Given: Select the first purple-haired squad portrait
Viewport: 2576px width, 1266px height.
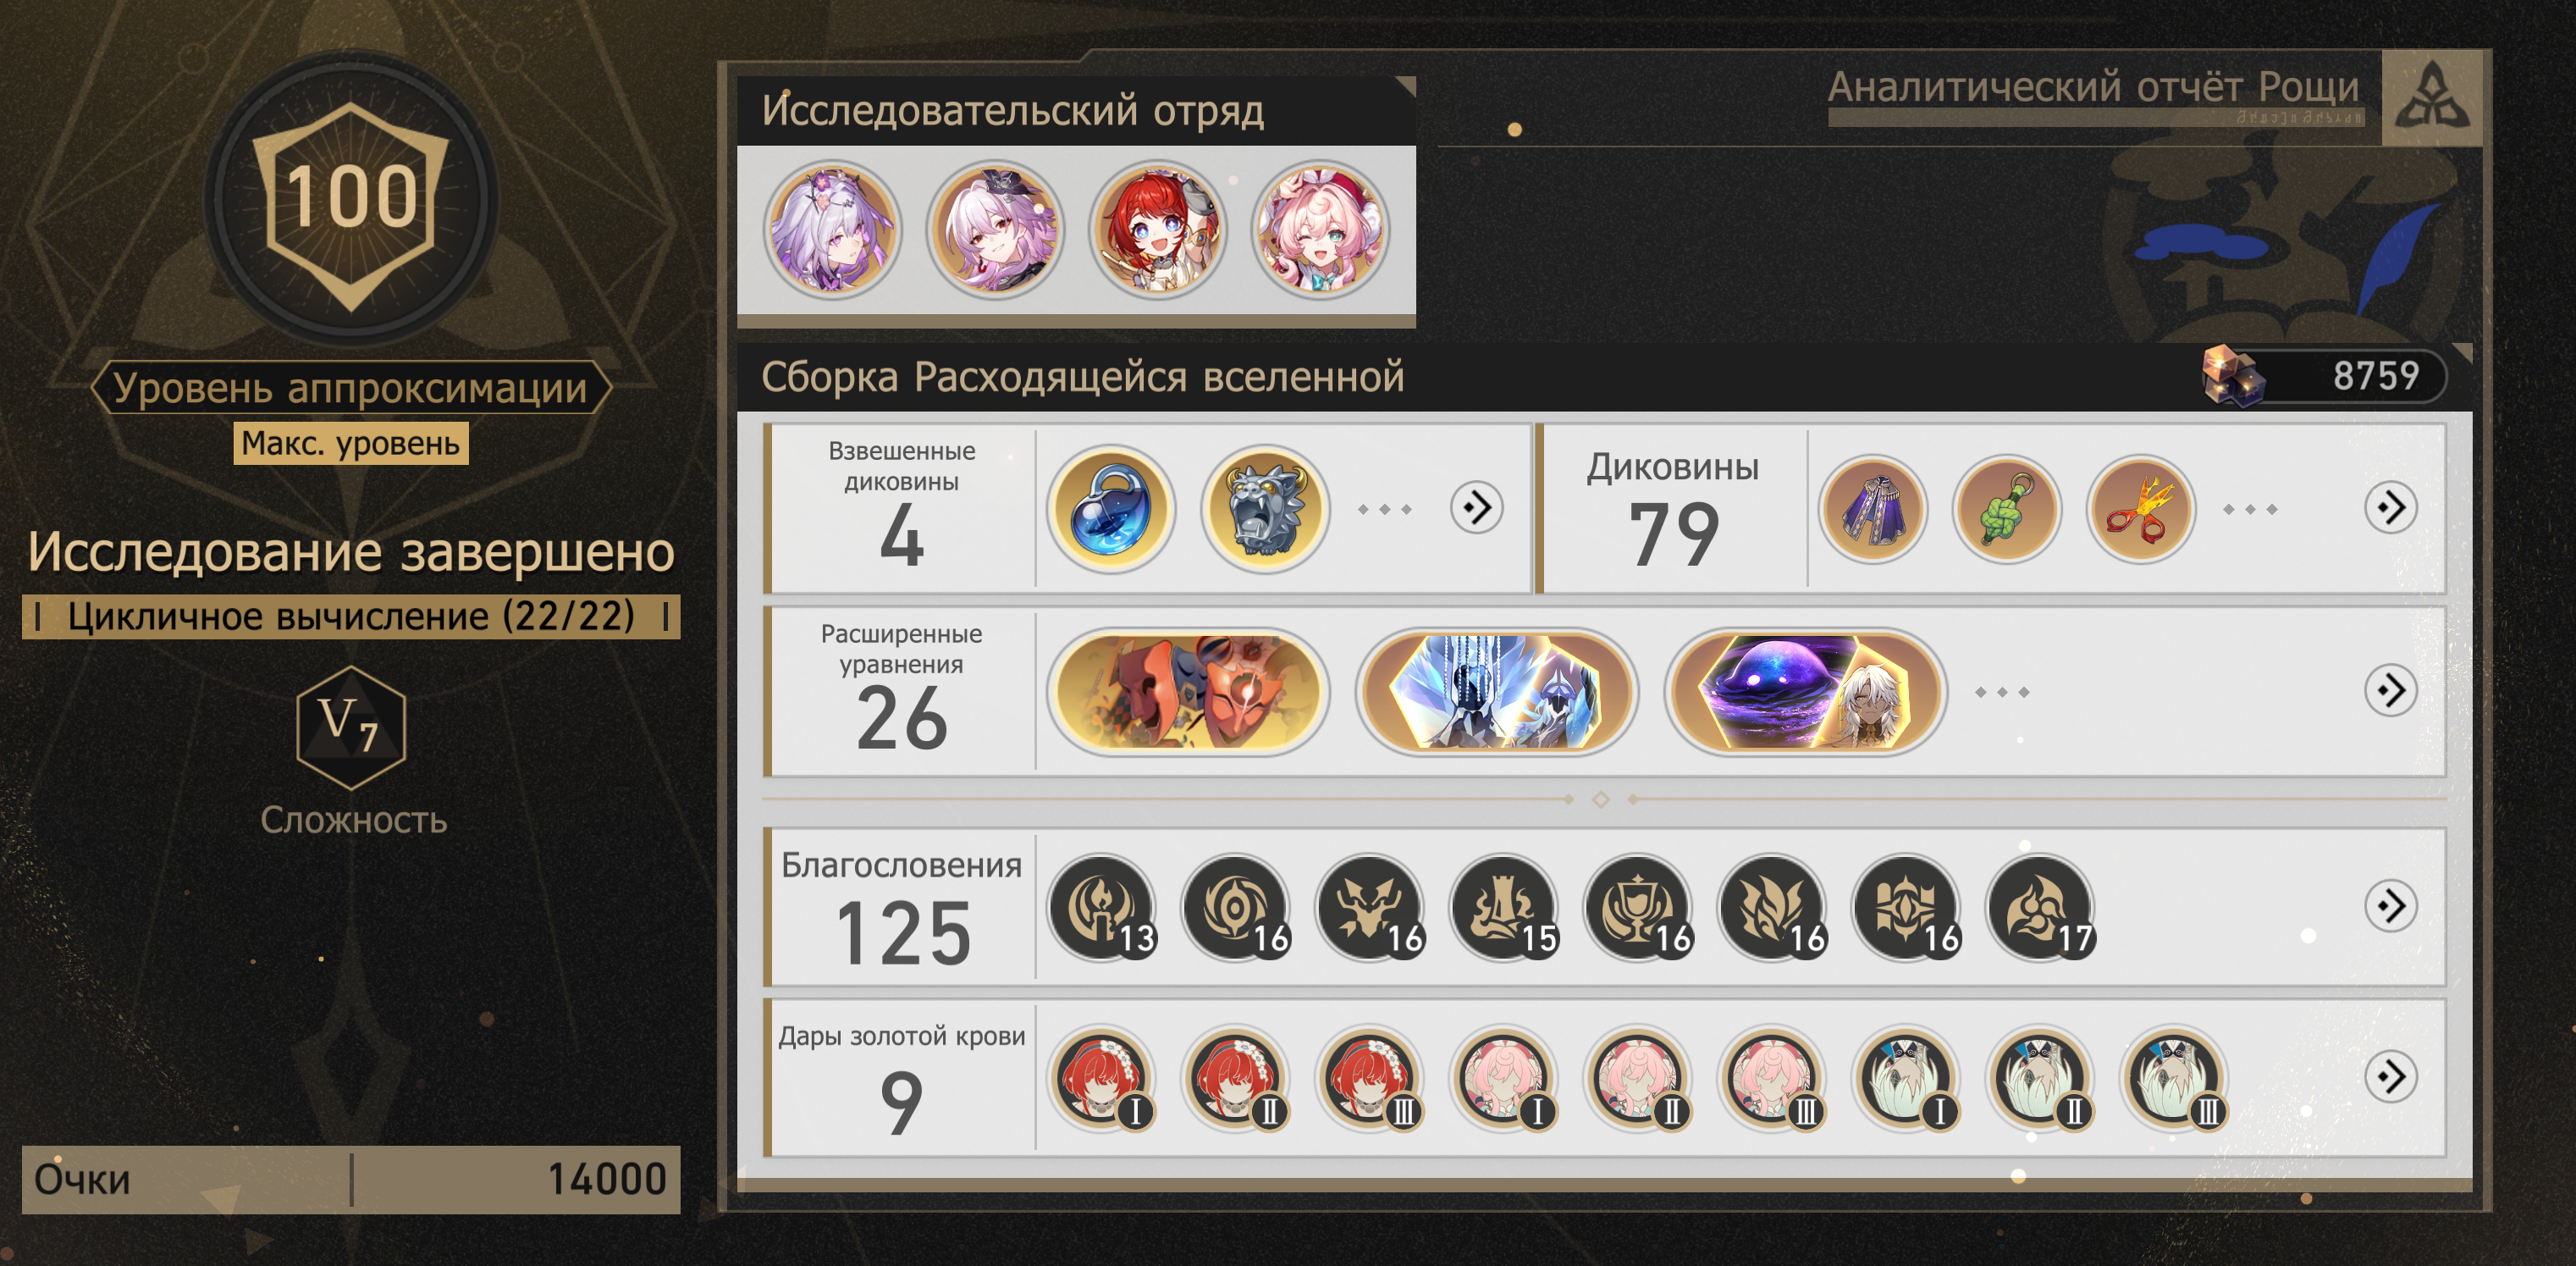Looking at the screenshot, I should (833, 230).
